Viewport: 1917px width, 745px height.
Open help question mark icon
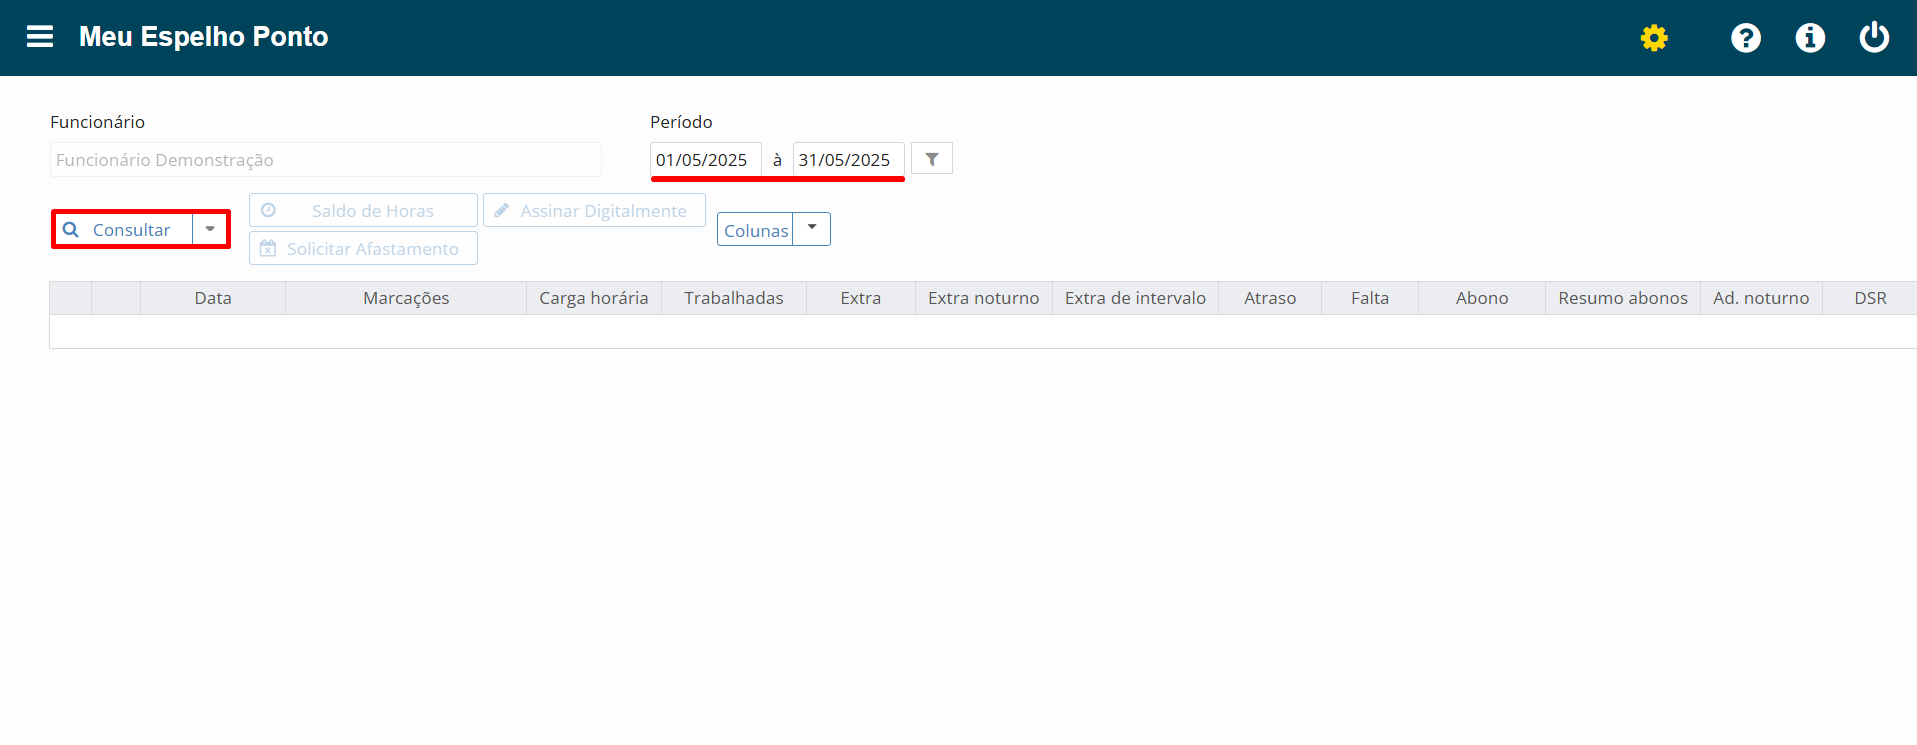[1746, 38]
